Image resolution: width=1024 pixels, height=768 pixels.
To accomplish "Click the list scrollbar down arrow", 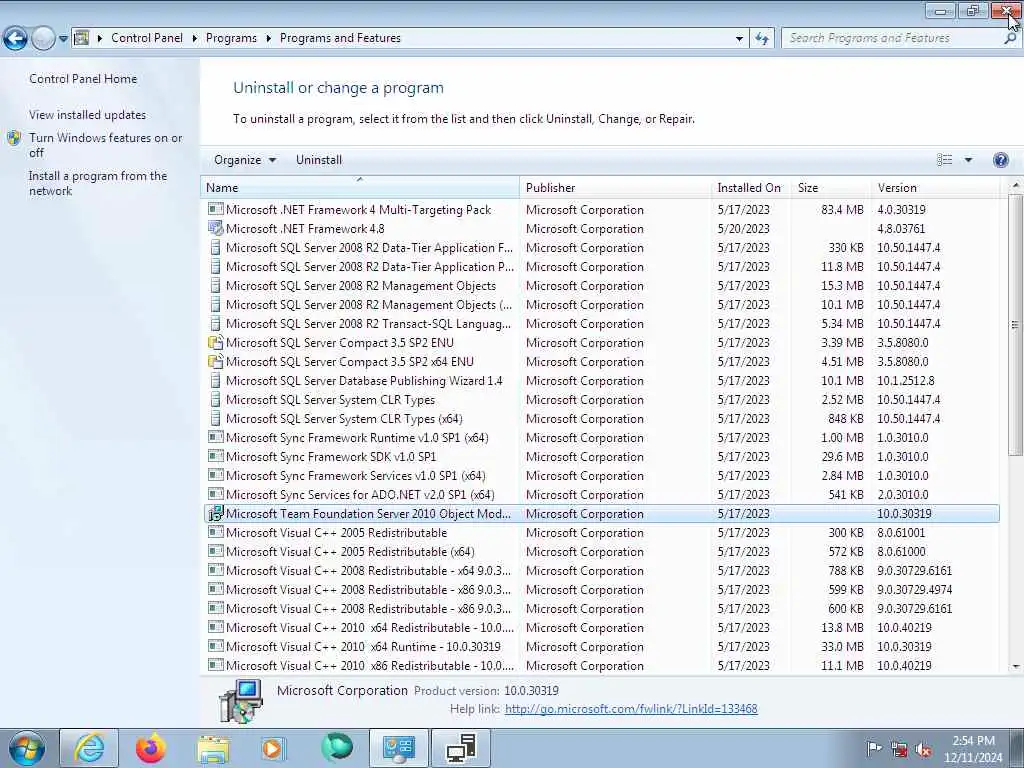I will coord(1016,666).
